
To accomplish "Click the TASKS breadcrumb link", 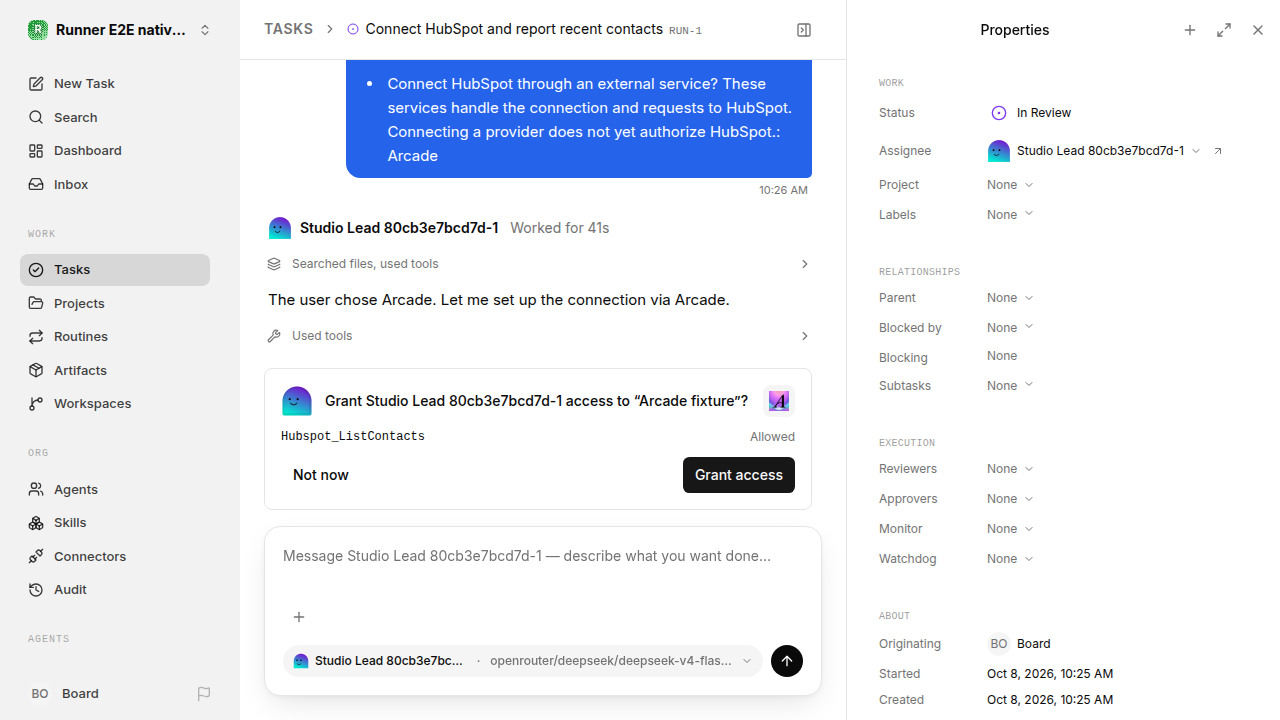I will point(288,29).
